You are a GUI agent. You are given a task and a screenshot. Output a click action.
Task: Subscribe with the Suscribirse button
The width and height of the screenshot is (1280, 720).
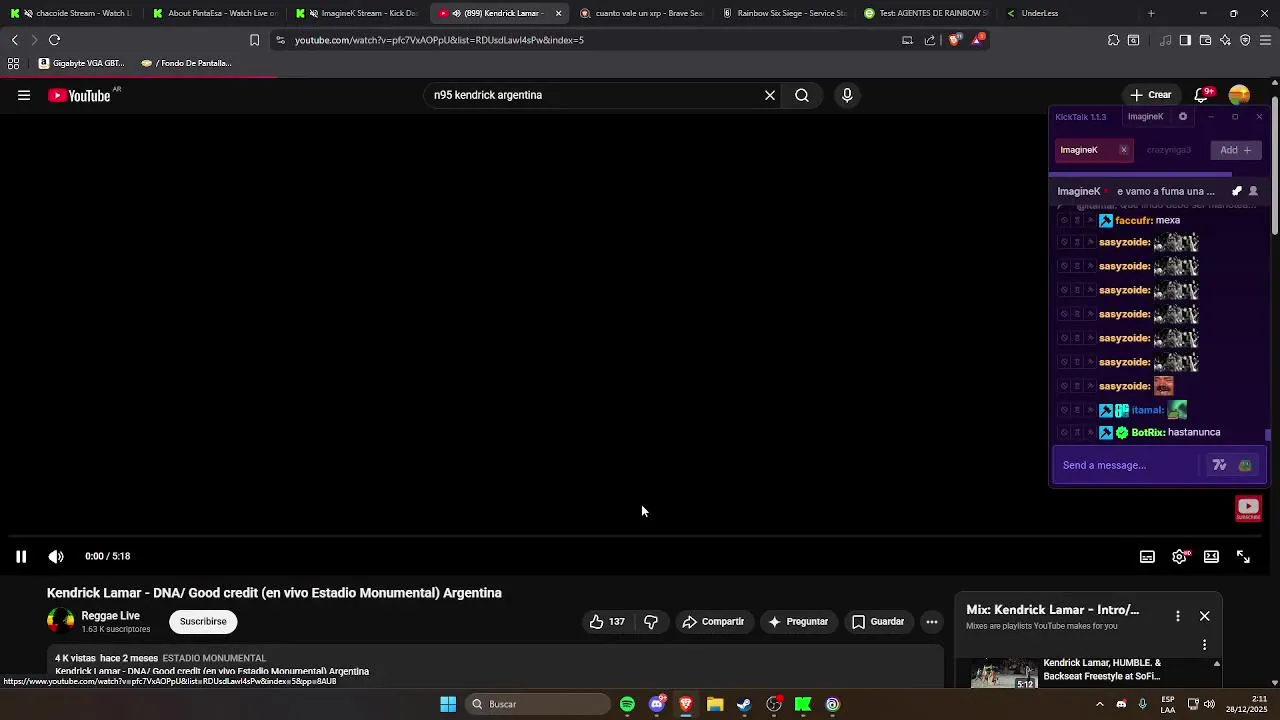coord(203,622)
